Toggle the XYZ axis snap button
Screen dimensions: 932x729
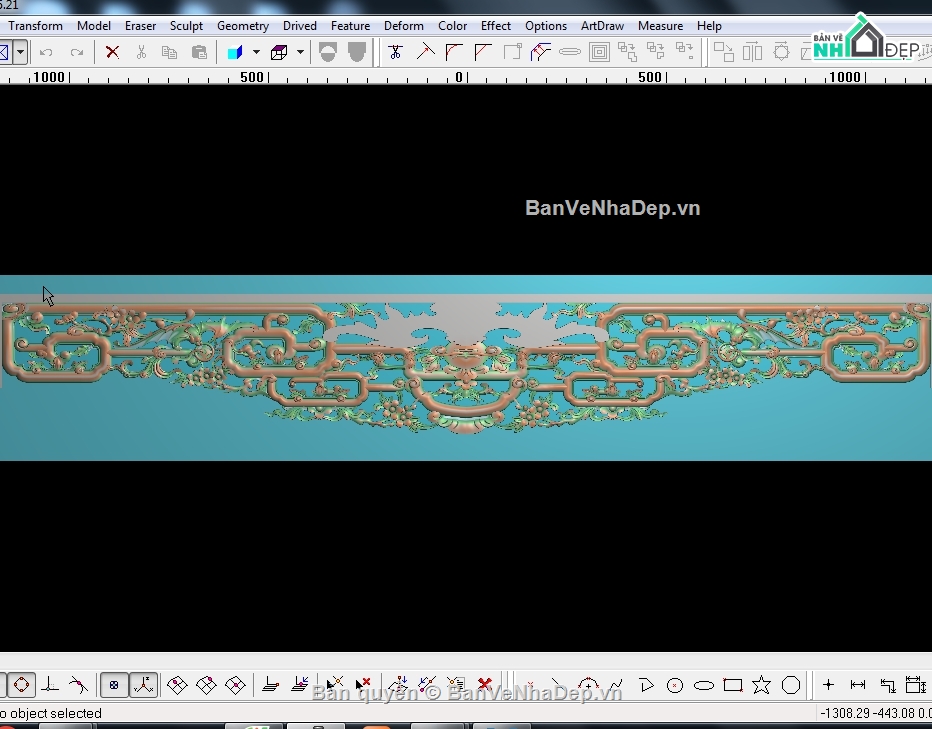tap(144, 685)
